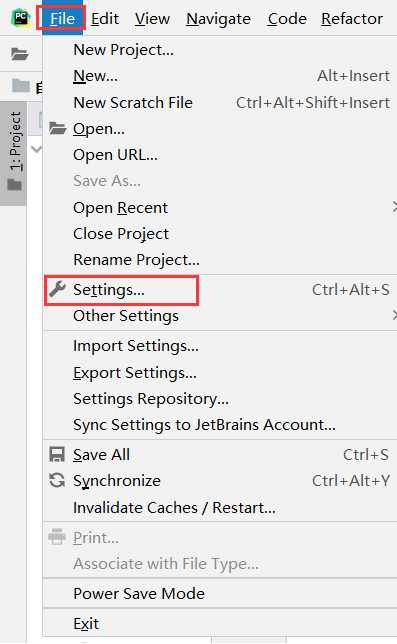Open the Edit menu
Viewport: 397px width, 644px height.
(105, 18)
